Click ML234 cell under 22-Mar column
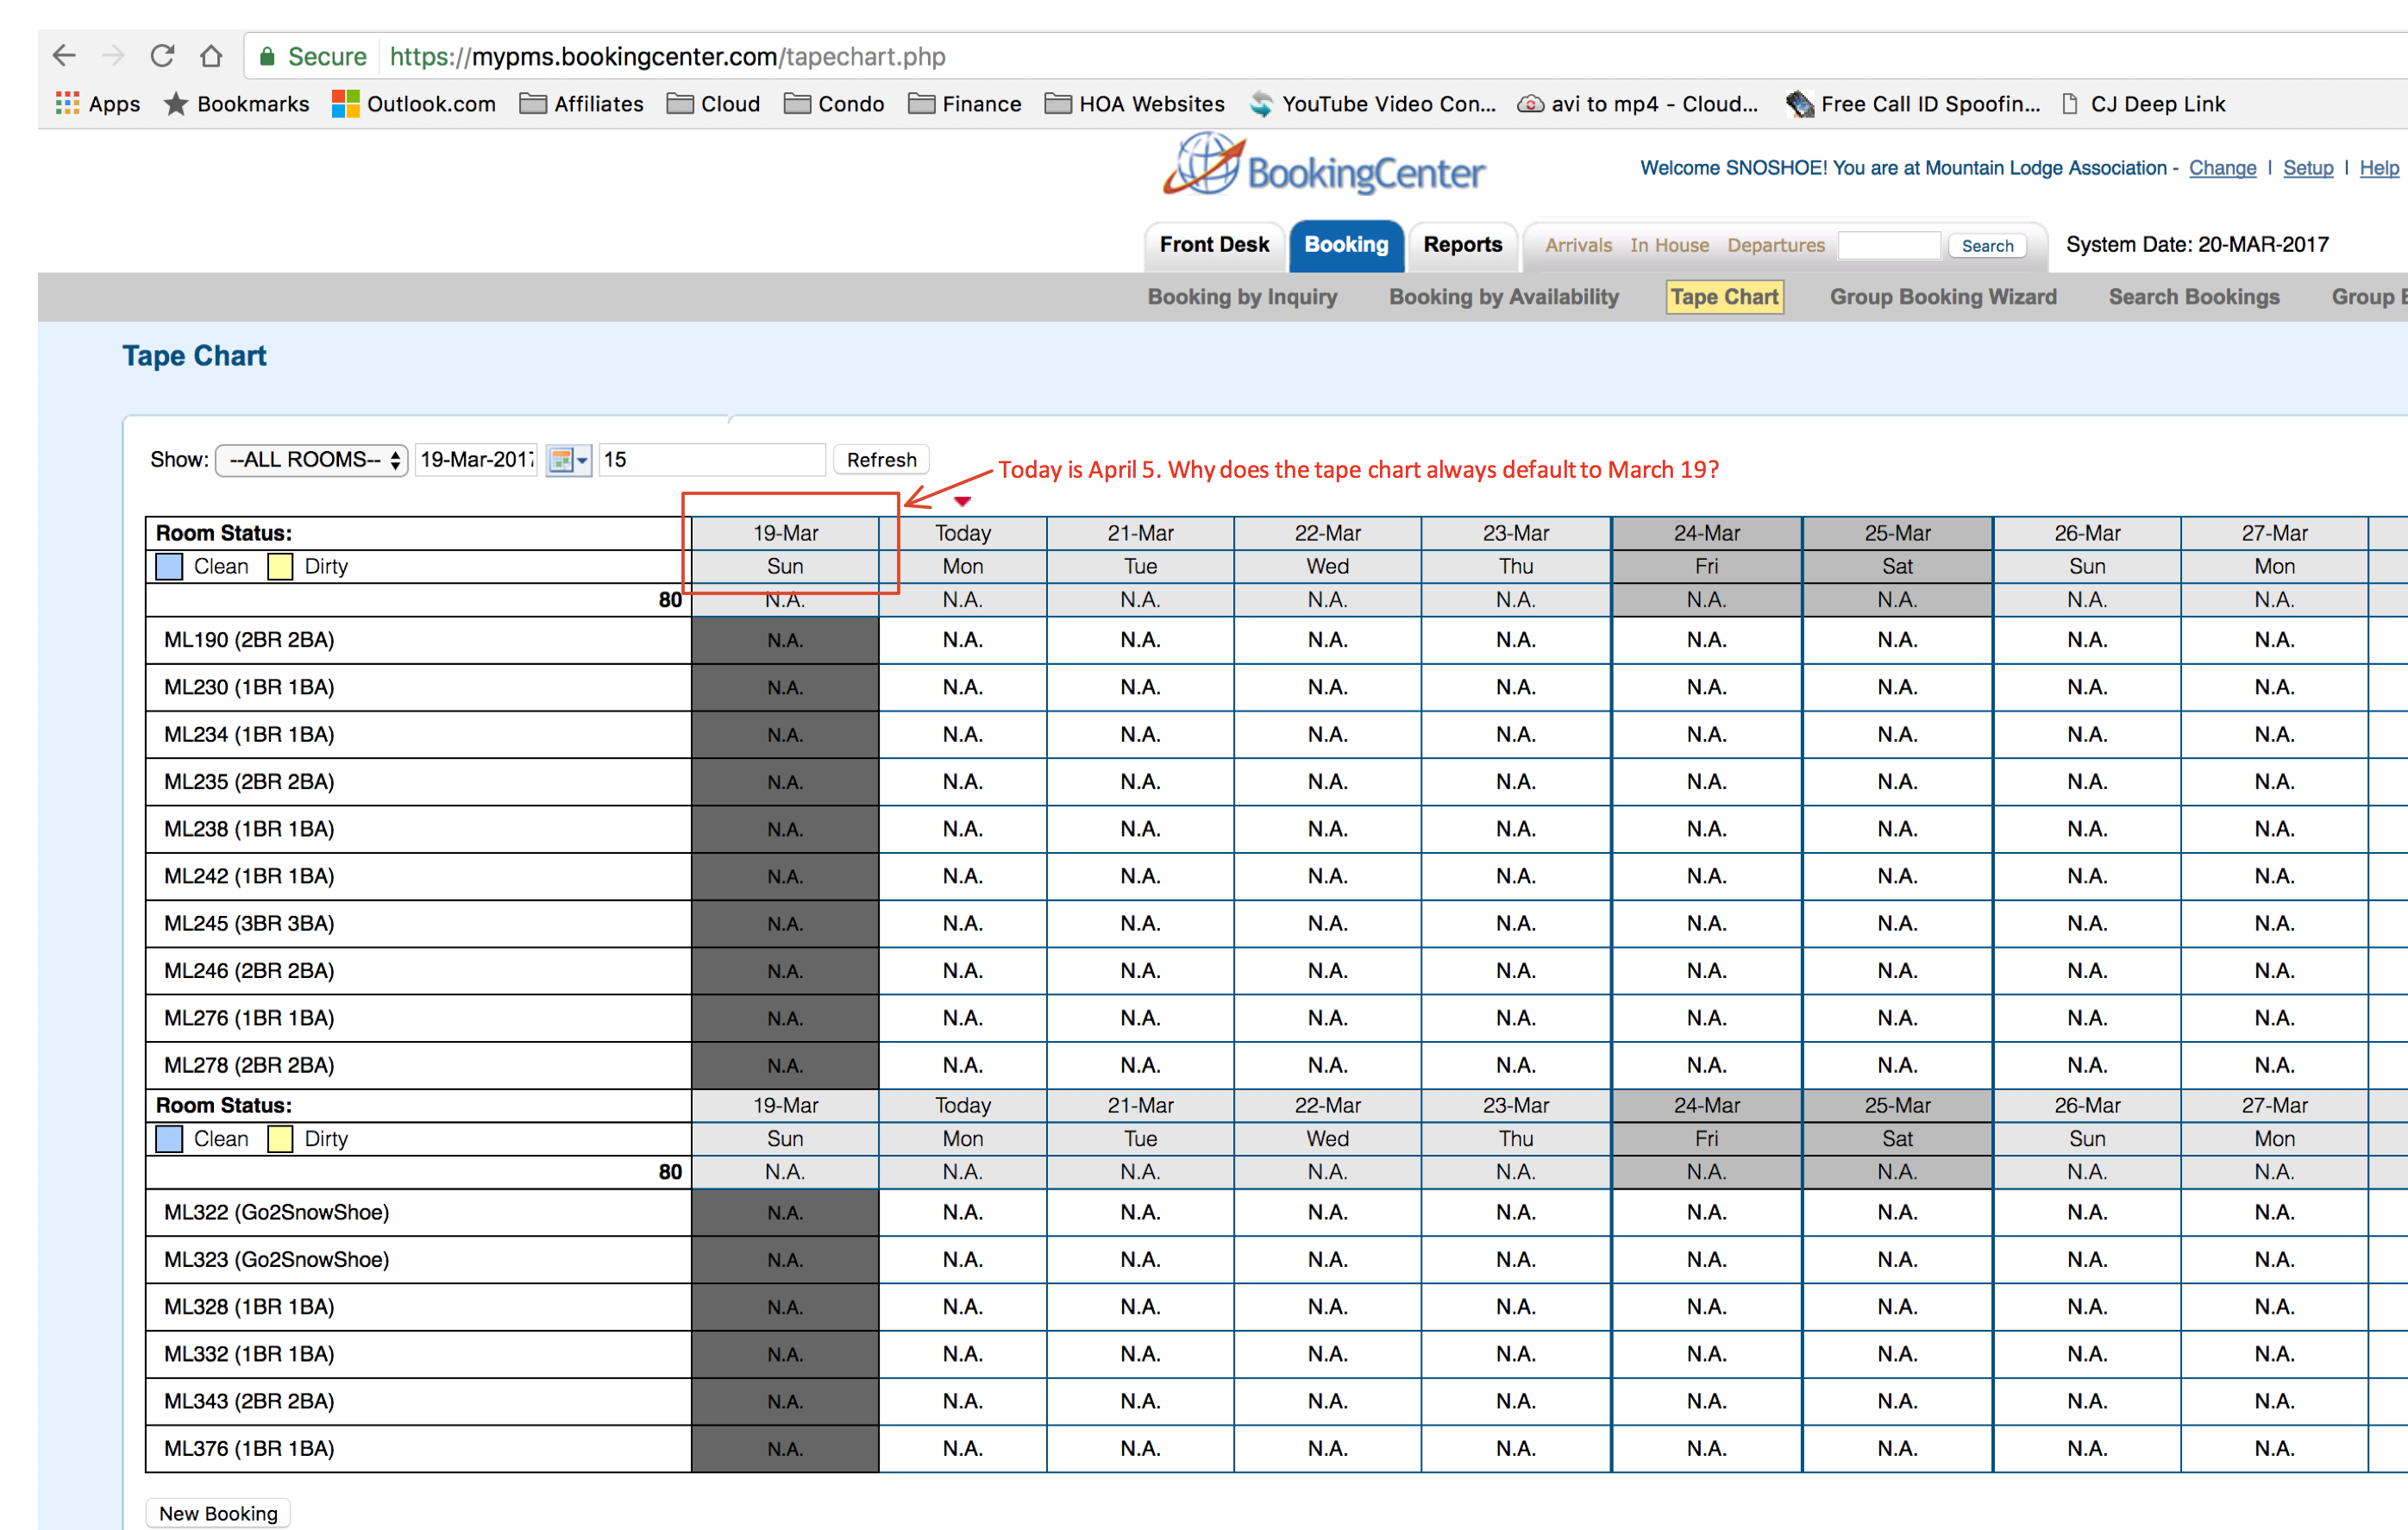2408x1530 pixels. 1327,734
